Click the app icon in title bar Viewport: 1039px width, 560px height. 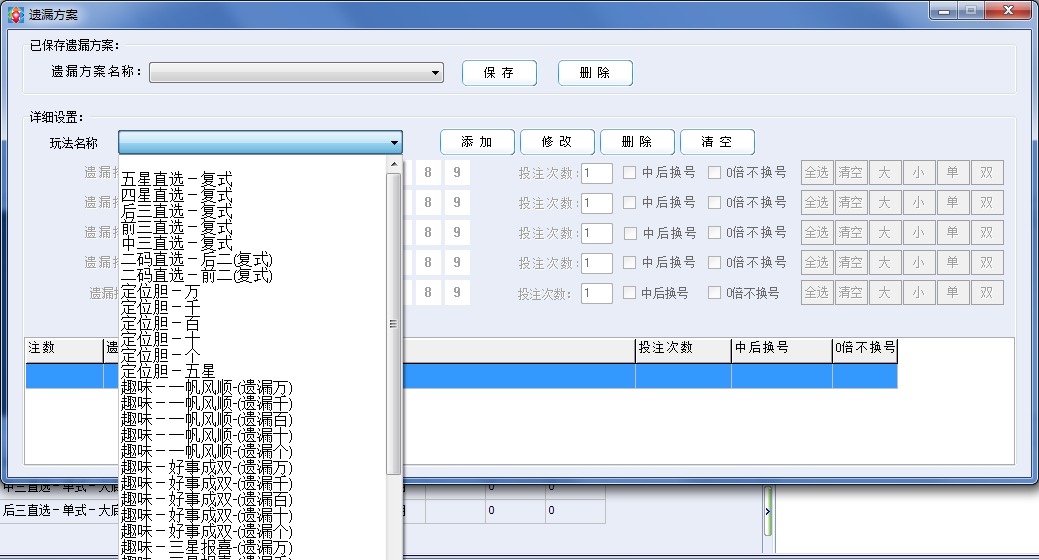pyautogui.click(x=15, y=15)
